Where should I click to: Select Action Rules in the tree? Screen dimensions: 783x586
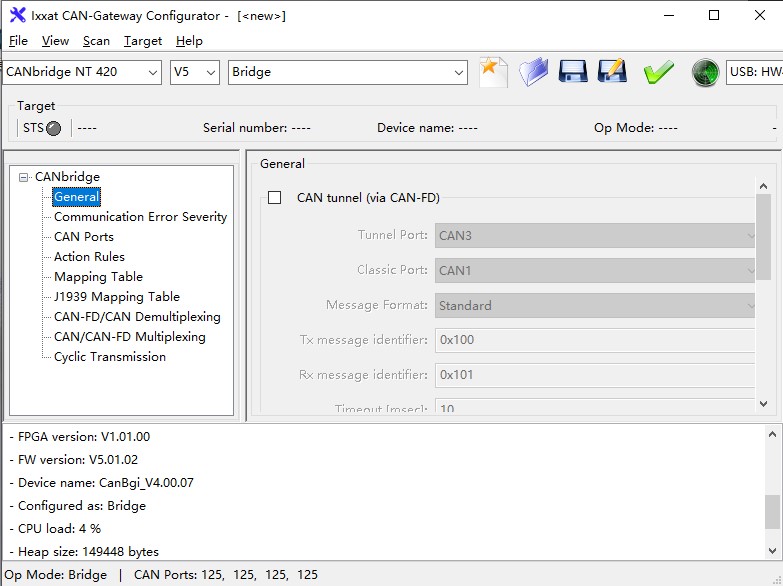click(x=89, y=257)
